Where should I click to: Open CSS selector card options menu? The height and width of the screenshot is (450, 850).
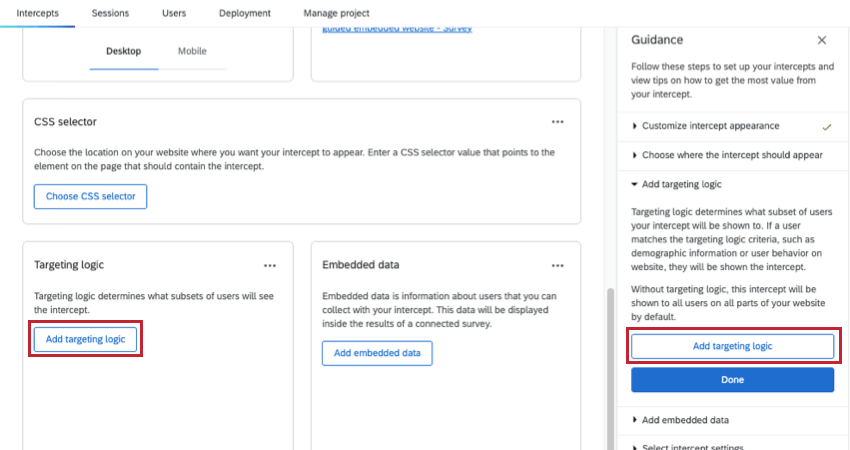tap(558, 122)
